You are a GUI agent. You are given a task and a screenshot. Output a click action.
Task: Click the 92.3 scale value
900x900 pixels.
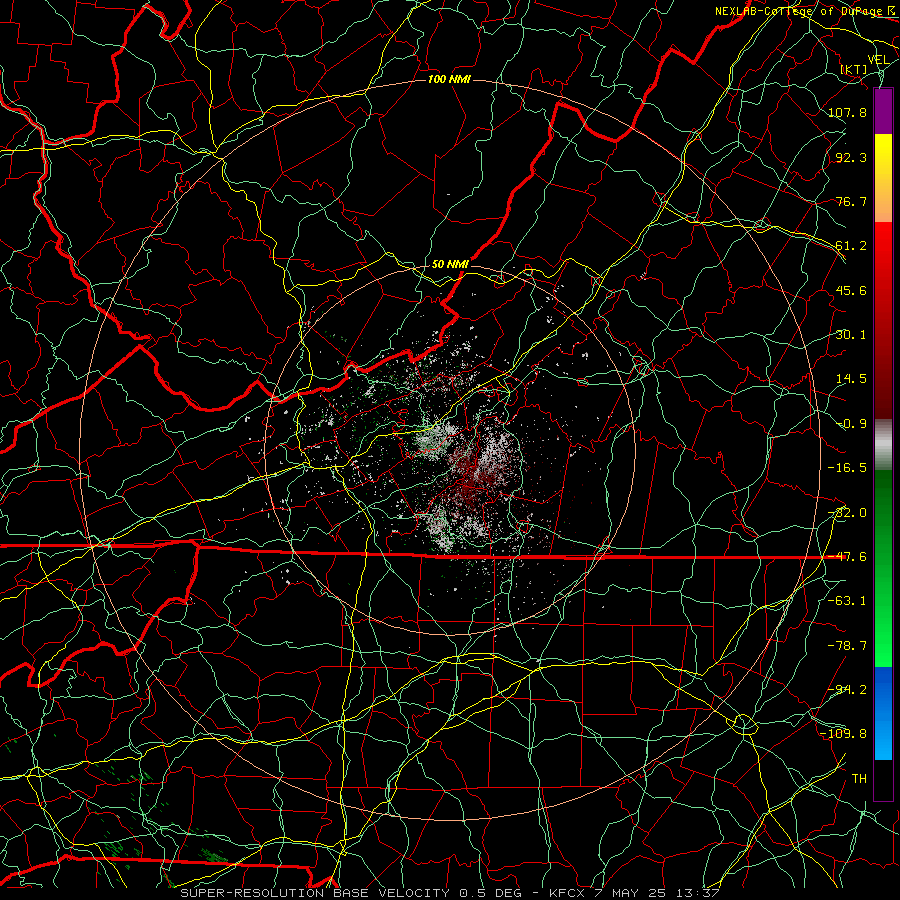click(x=851, y=157)
